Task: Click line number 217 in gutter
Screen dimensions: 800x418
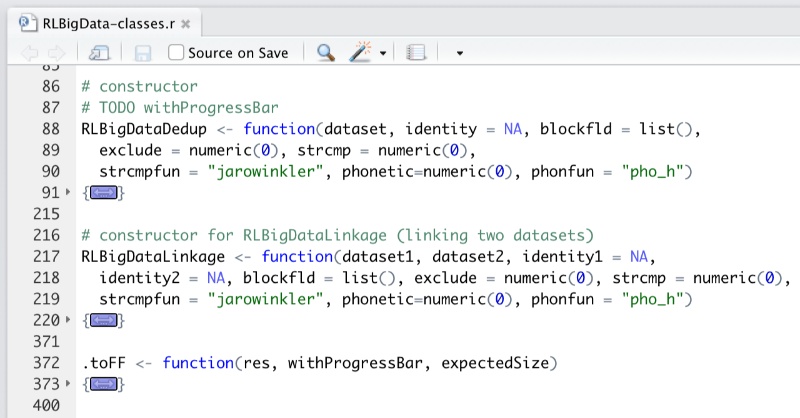Action: (46, 256)
